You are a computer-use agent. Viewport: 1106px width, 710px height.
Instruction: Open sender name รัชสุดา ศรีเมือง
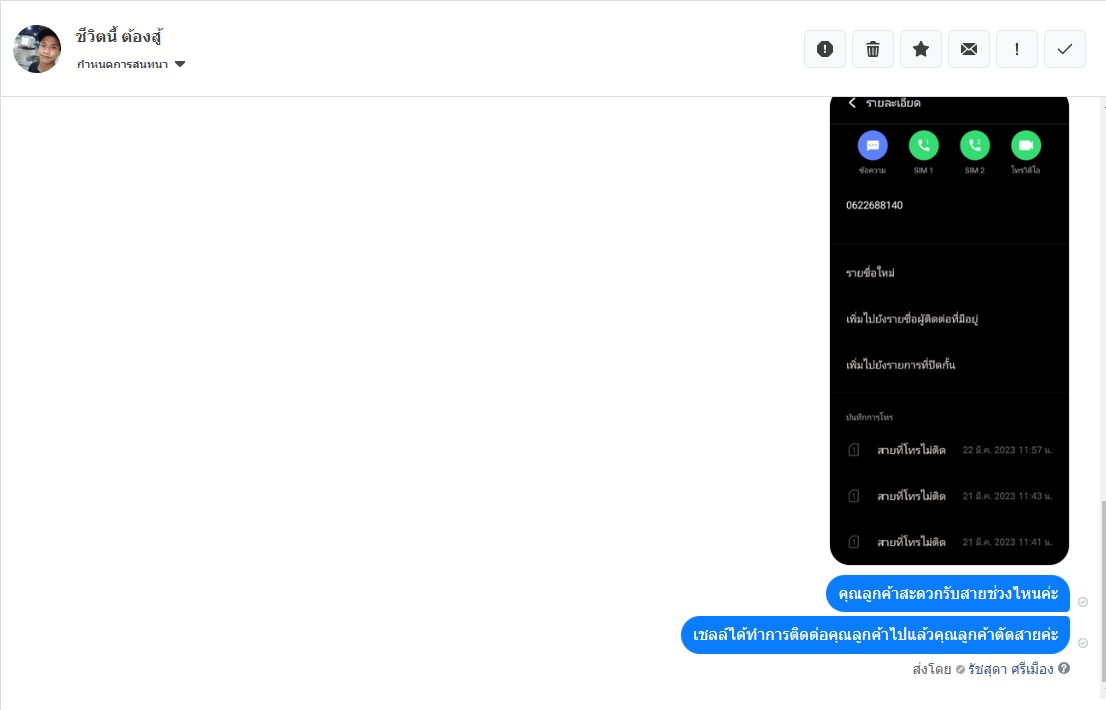coord(1010,669)
